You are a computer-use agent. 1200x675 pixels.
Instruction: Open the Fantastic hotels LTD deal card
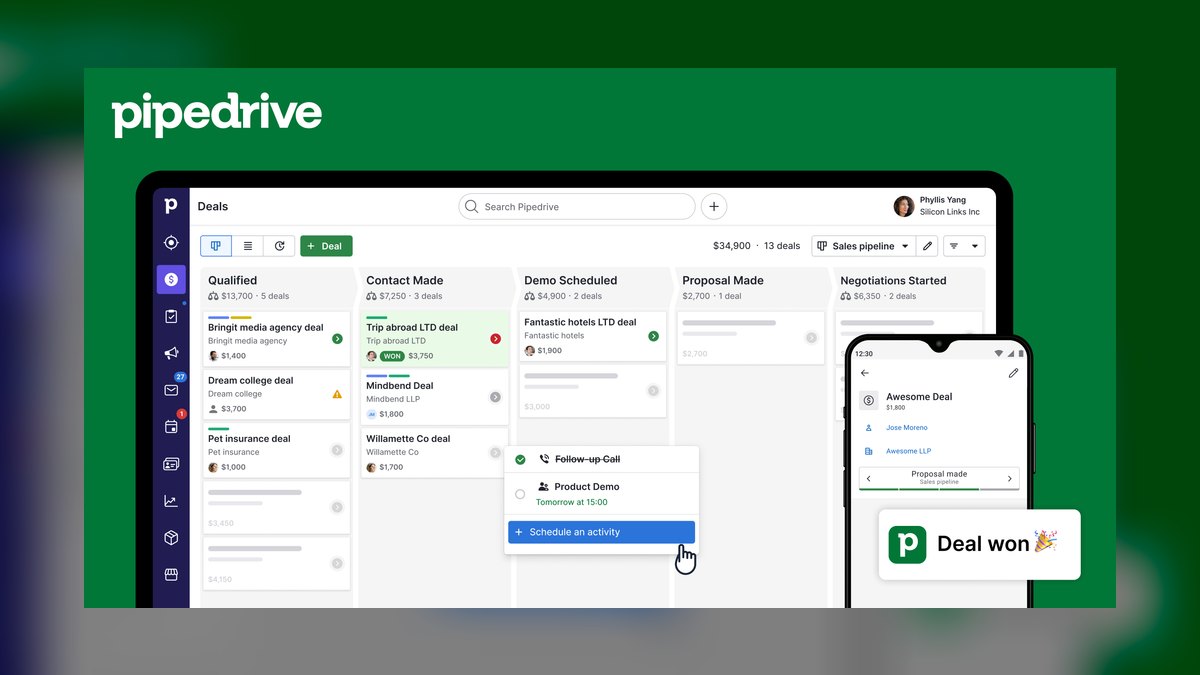click(x=592, y=336)
